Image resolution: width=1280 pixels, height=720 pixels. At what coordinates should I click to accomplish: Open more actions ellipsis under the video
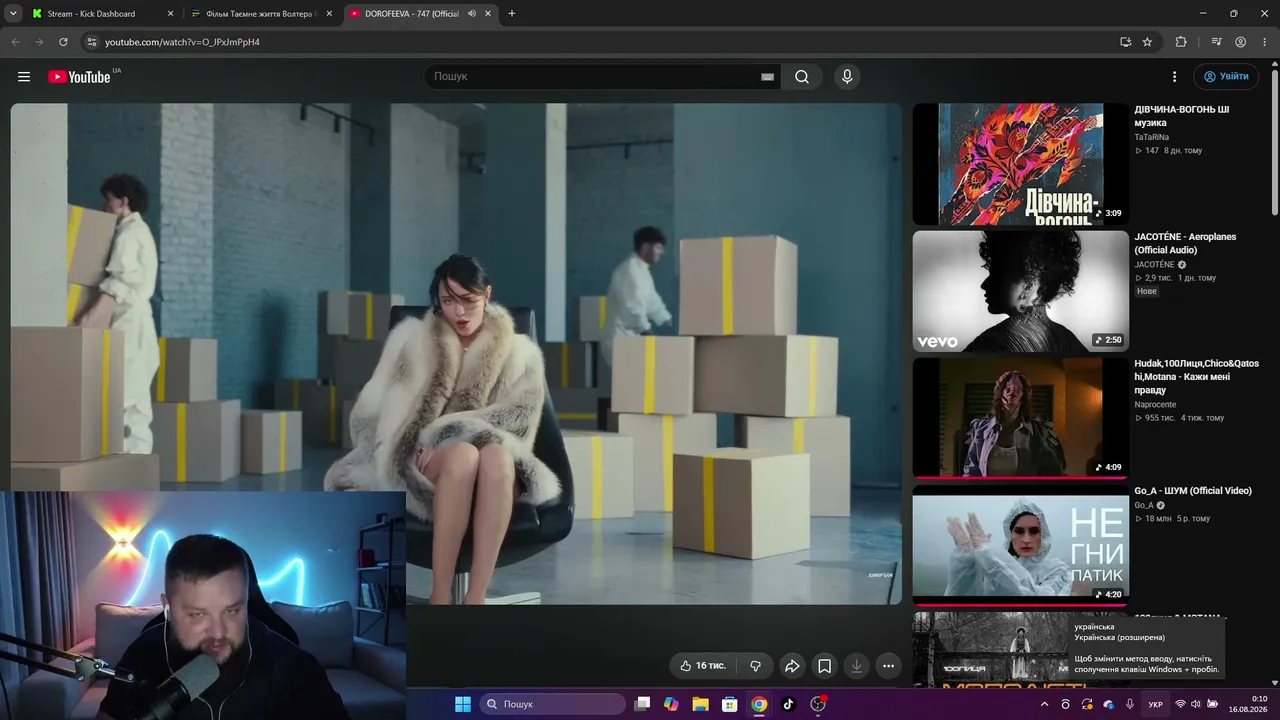click(888, 666)
